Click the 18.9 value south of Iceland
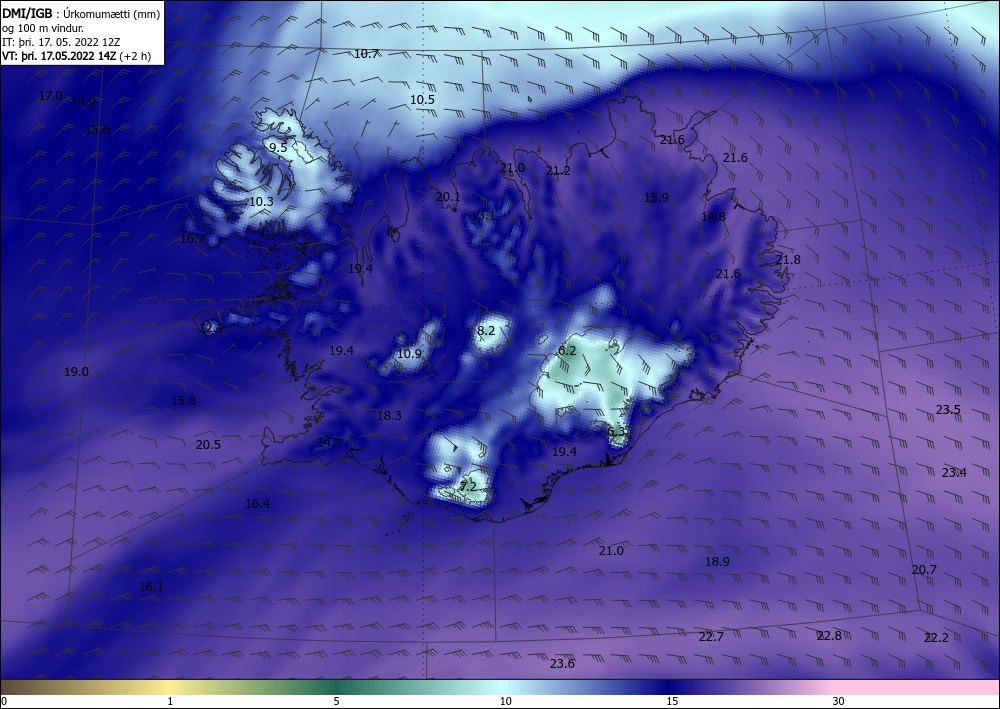This screenshot has height=709, width=1000. click(717, 562)
